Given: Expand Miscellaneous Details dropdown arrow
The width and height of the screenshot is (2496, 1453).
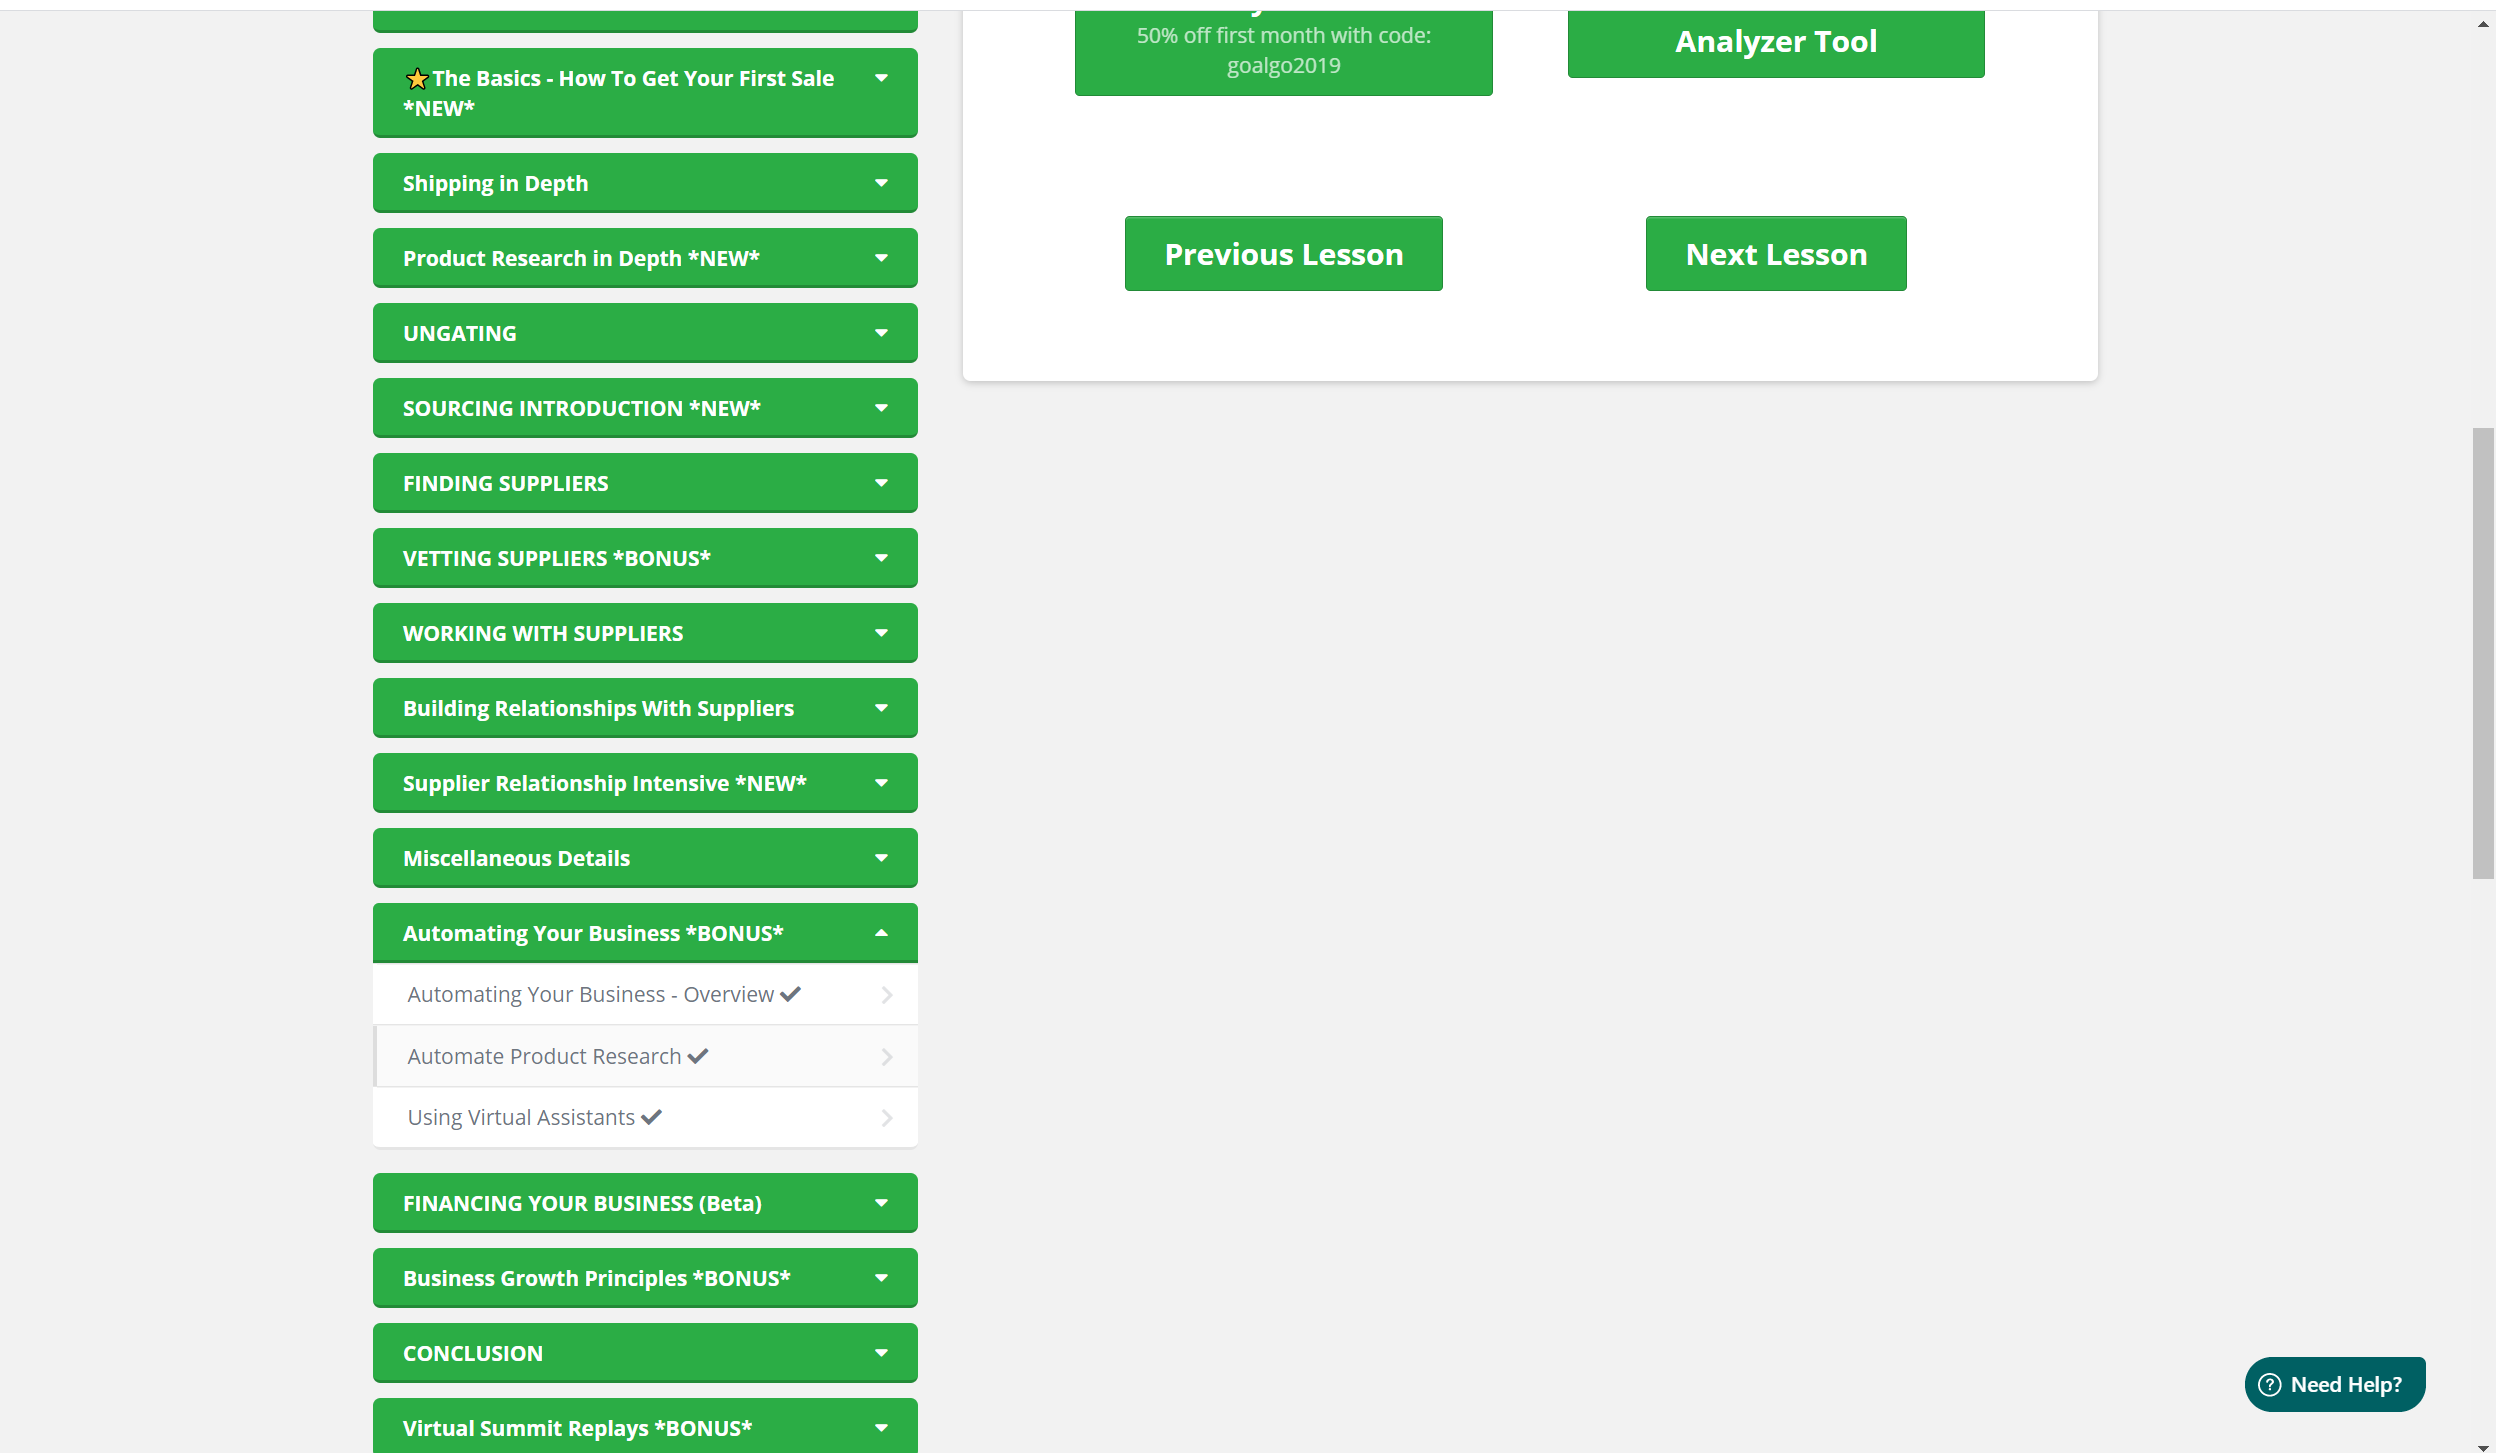Looking at the screenshot, I should tap(881, 858).
